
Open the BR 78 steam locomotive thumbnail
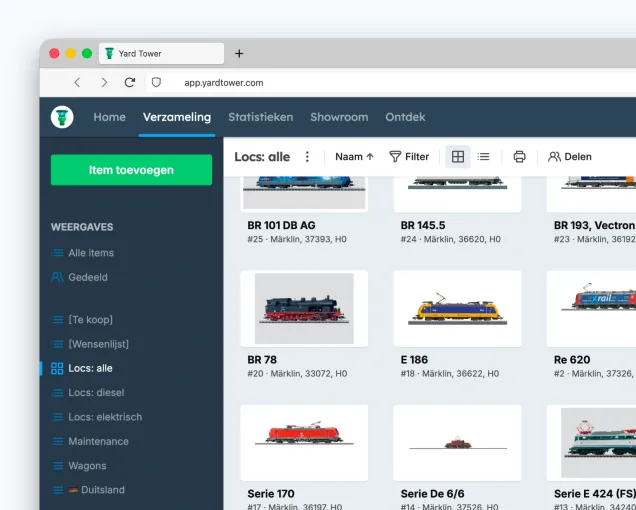(304, 308)
